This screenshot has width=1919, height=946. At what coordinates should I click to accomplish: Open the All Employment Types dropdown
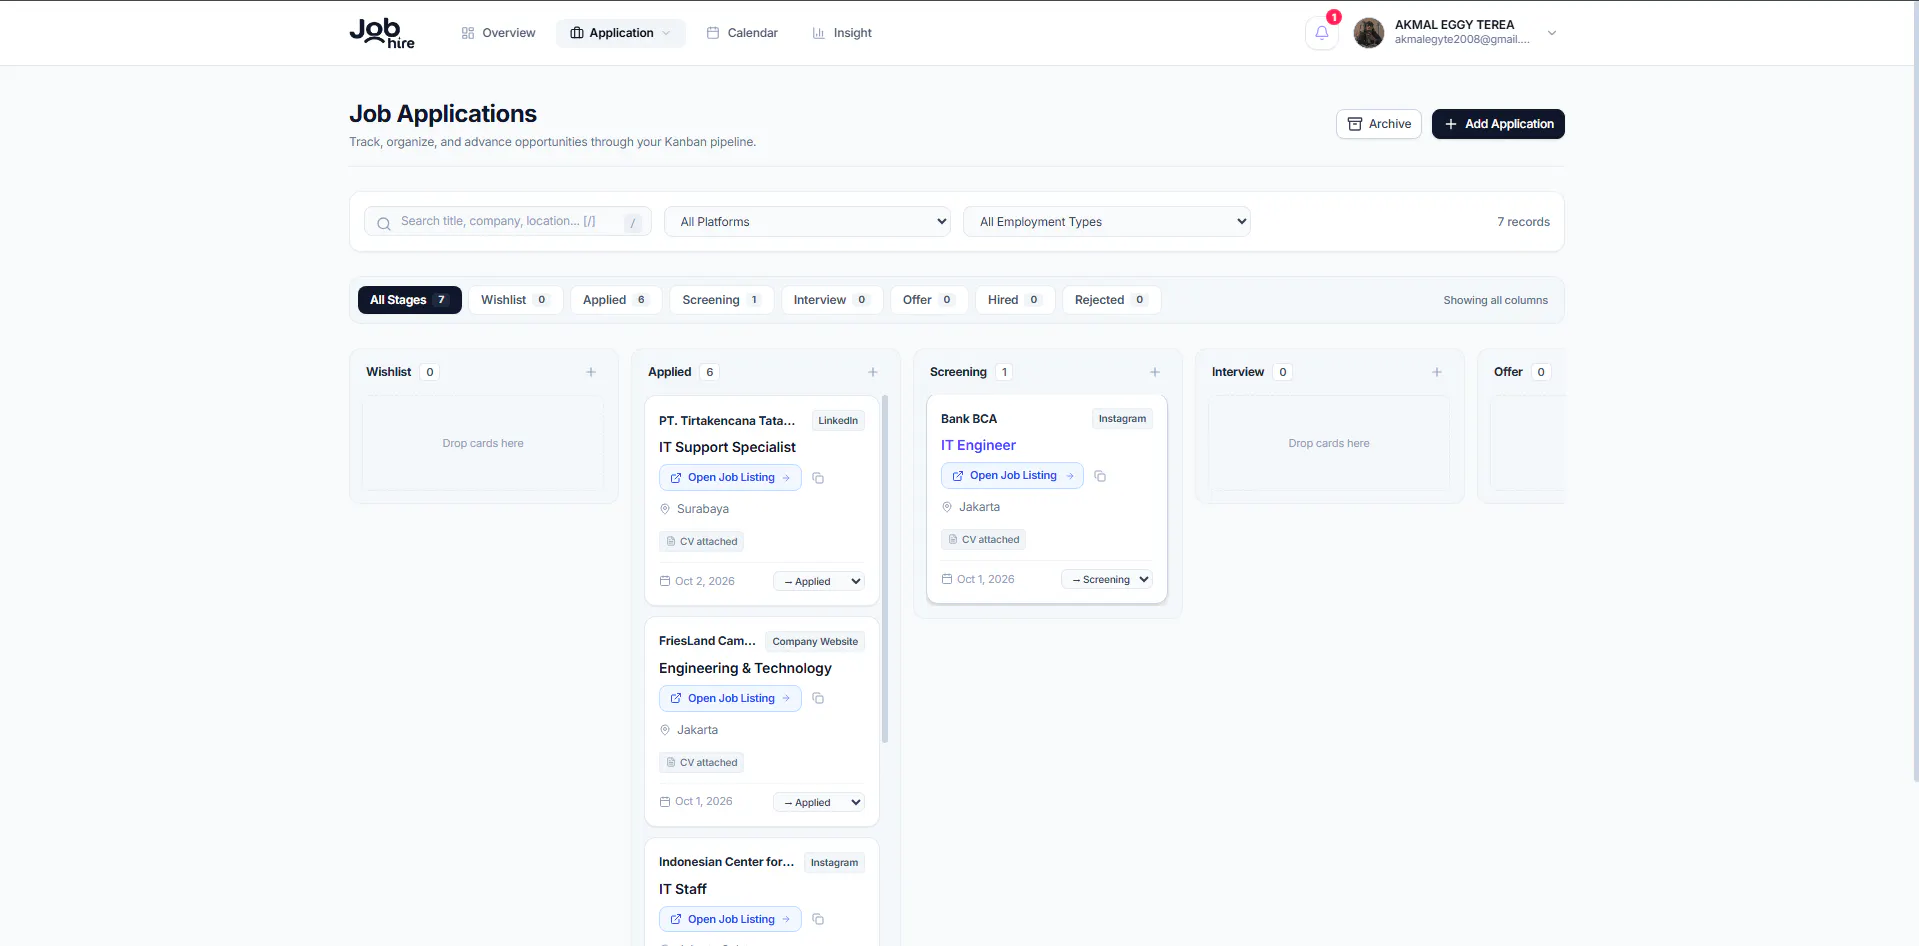tap(1107, 222)
